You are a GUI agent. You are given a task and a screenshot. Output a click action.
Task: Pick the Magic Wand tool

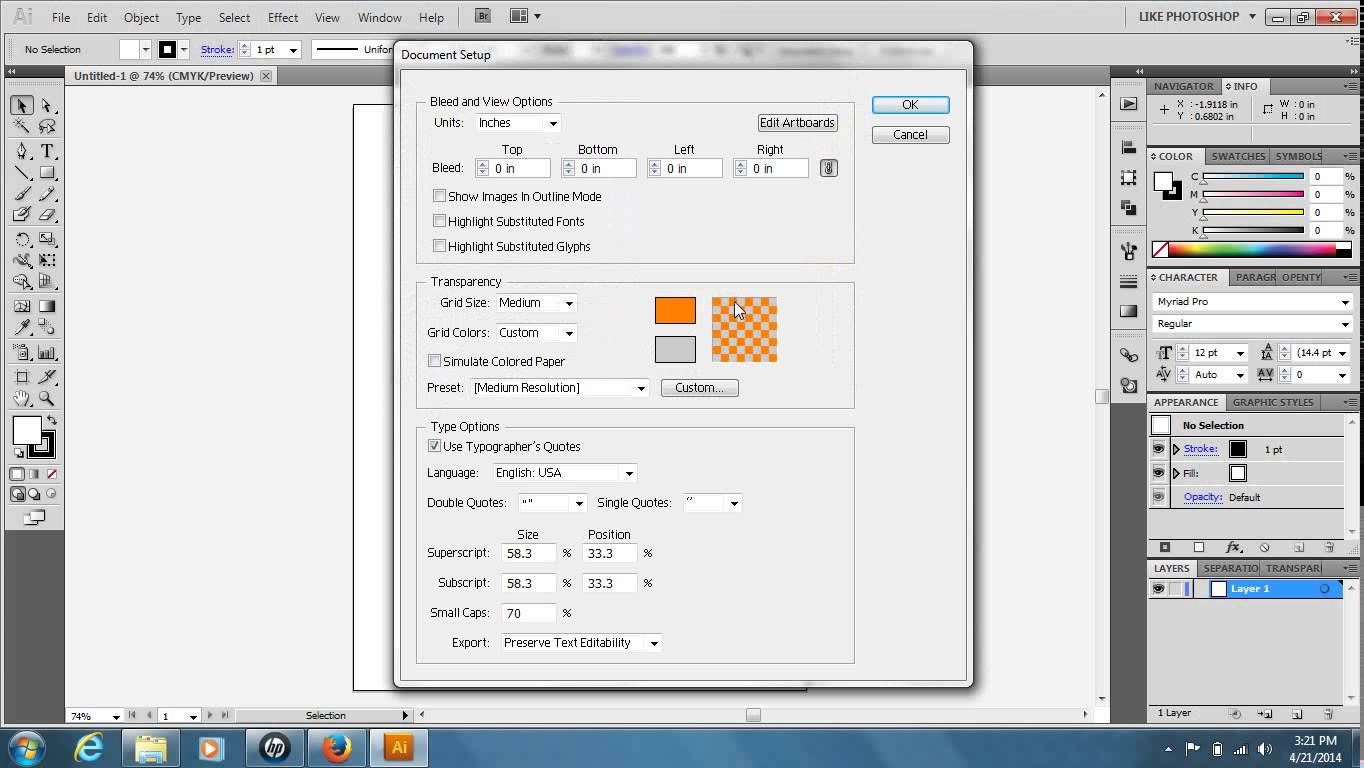[x=22, y=127]
